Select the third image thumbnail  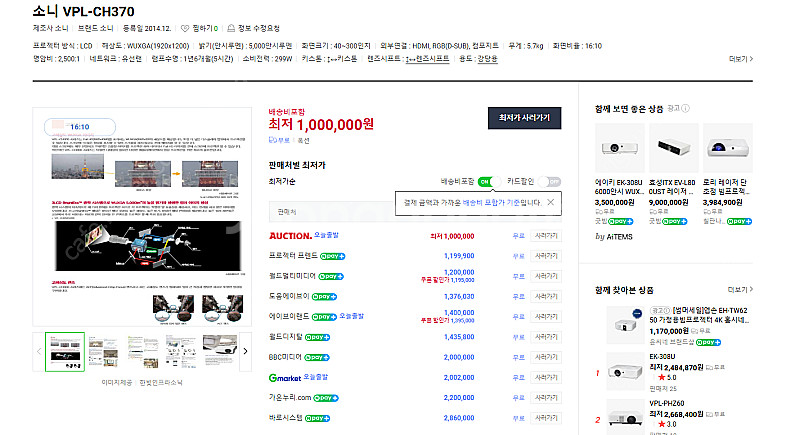(143, 352)
